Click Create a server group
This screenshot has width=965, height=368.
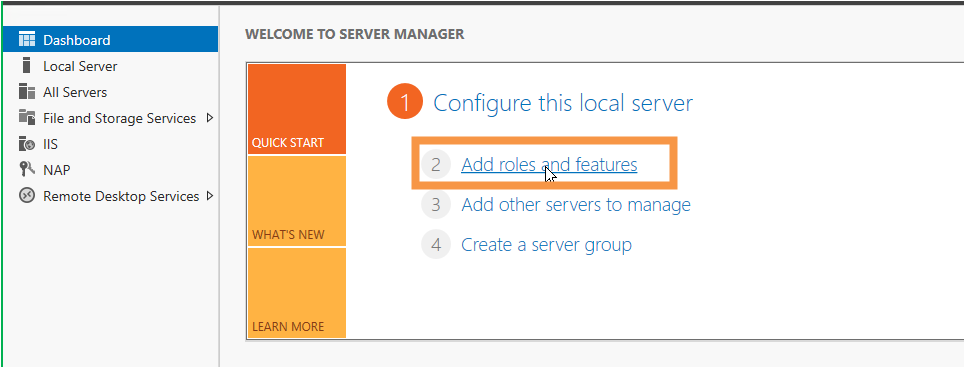[547, 245]
